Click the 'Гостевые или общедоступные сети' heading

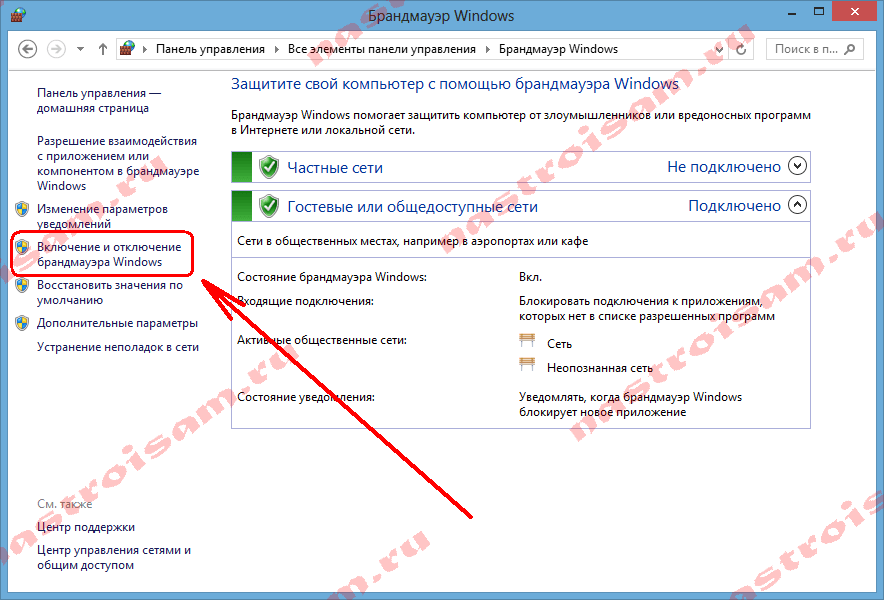(x=412, y=207)
